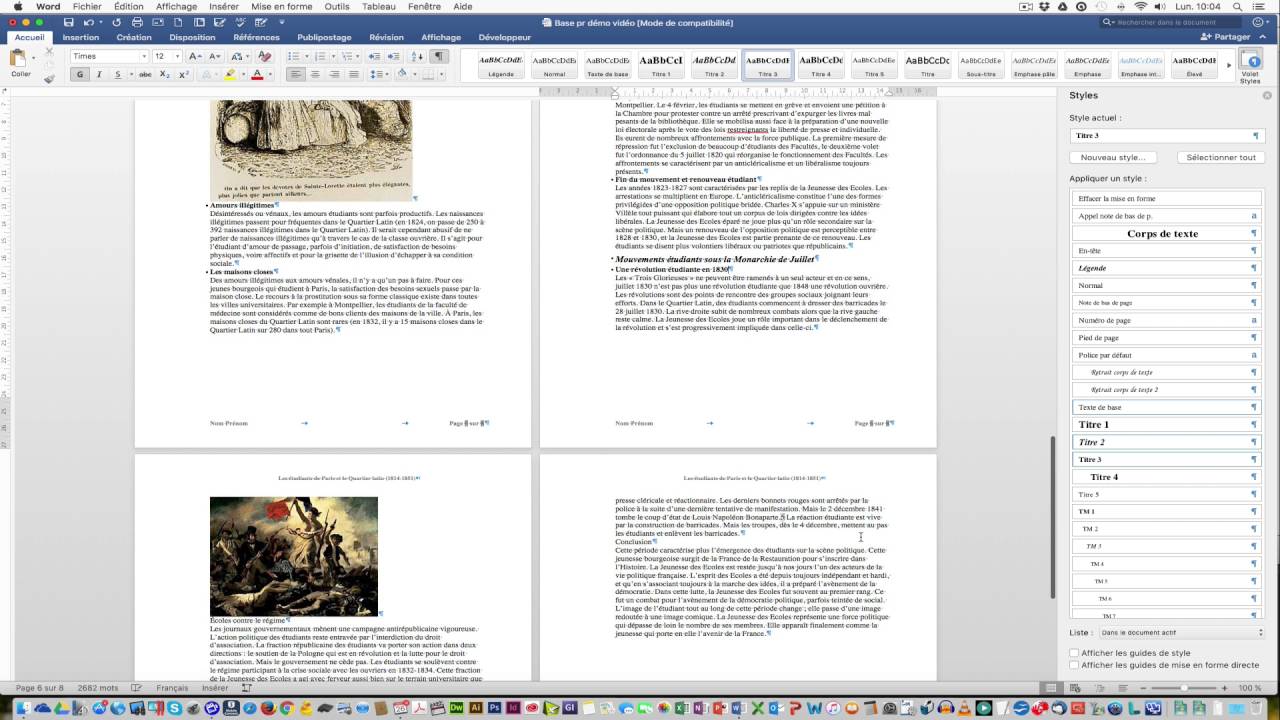Screen dimensions: 1280x720
Task: Start a numbered list
Action: coord(322,56)
